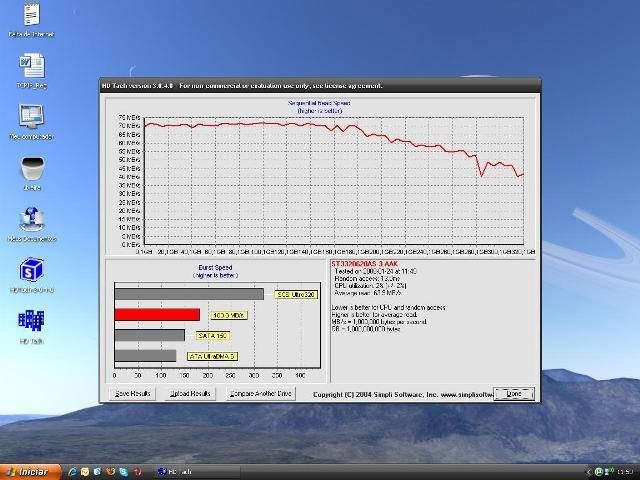The image size is (640, 480).
Task: Click the Done button
Action: [513, 394]
